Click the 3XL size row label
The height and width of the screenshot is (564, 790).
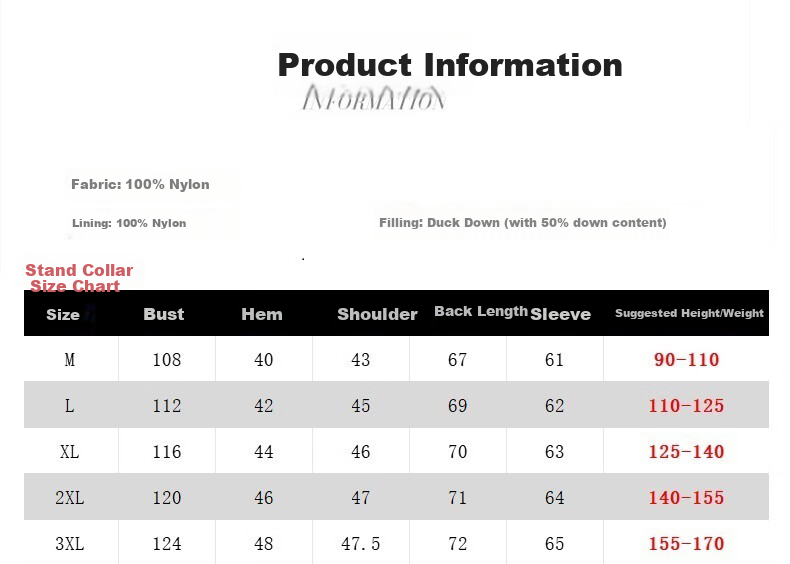pos(70,544)
